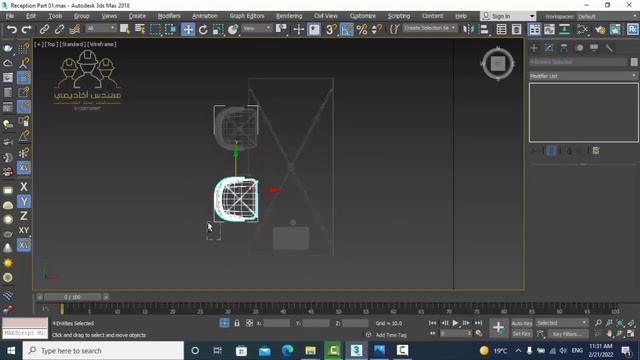Click Add Time Tag in status bar

click(x=391, y=335)
